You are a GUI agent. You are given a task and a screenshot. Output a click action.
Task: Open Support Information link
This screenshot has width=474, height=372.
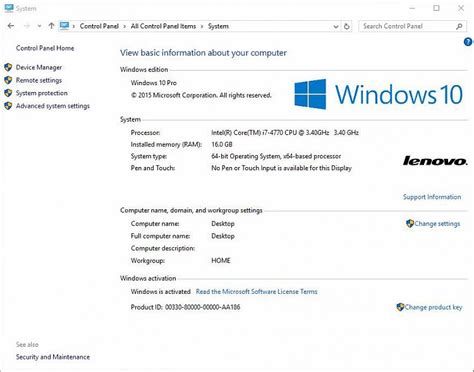[x=432, y=197]
